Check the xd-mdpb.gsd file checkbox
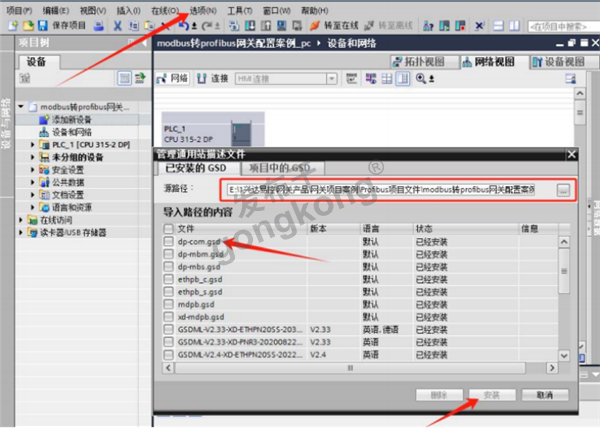Screen dimensions: 600x428 [x=168, y=317]
